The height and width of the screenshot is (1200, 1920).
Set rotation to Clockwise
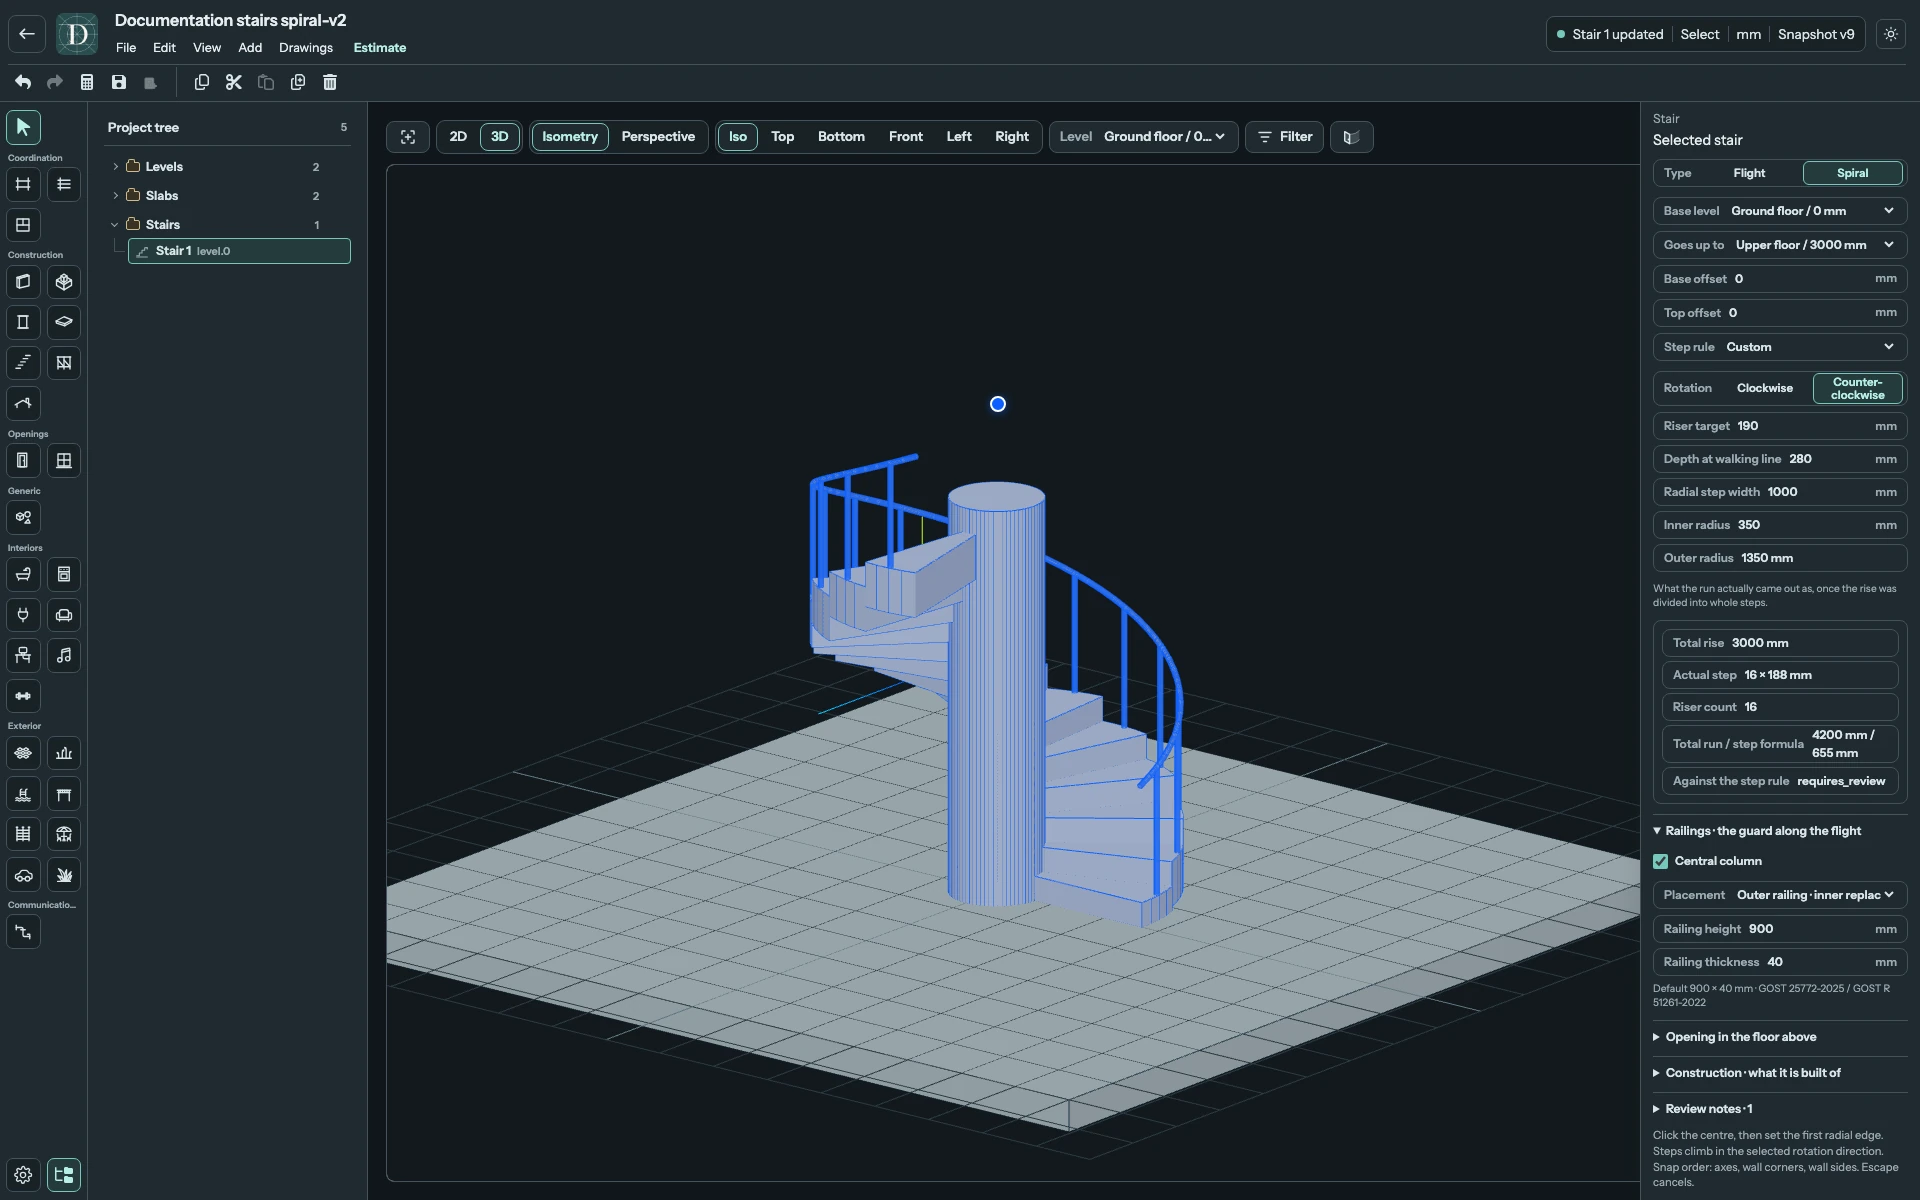coord(1765,388)
